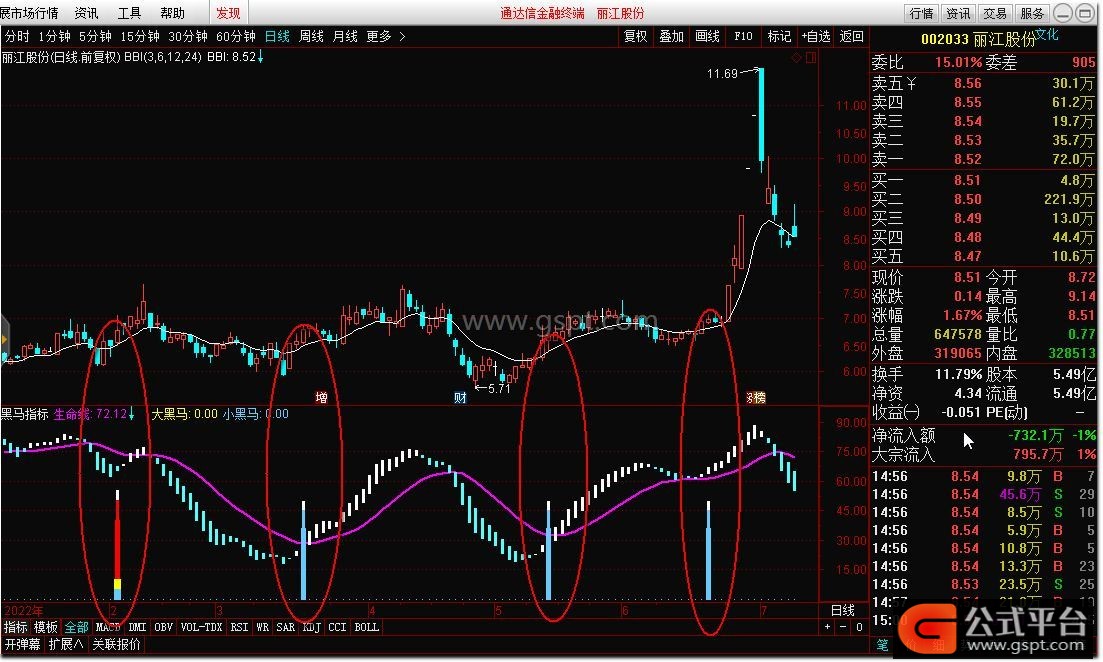Click the 文化 sector tag beside the stock name

point(1047,34)
